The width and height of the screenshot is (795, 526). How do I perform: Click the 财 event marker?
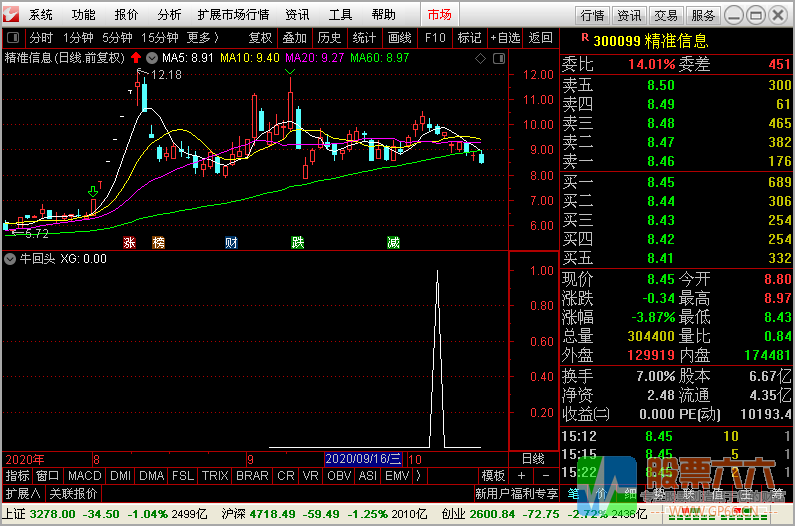[x=231, y=242]
